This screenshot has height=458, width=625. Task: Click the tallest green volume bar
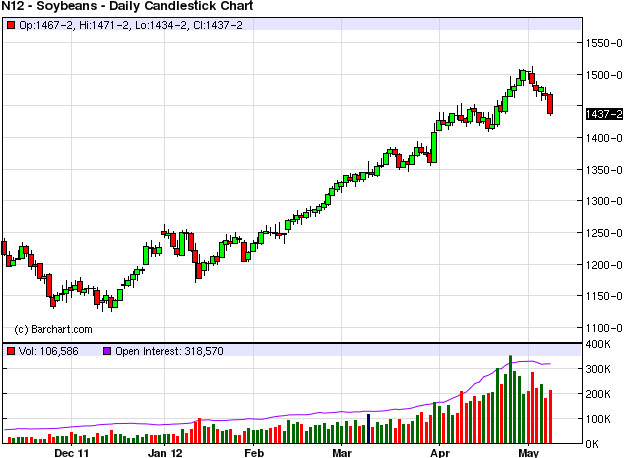(510, 399)
